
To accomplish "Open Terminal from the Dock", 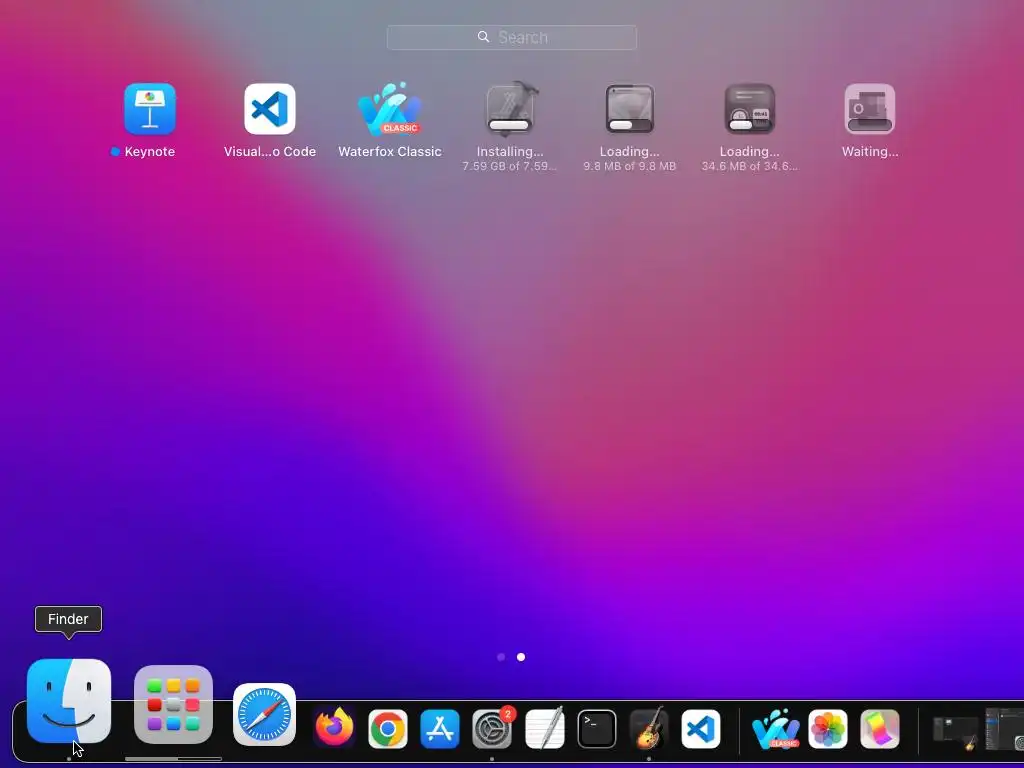I will 597,729.
